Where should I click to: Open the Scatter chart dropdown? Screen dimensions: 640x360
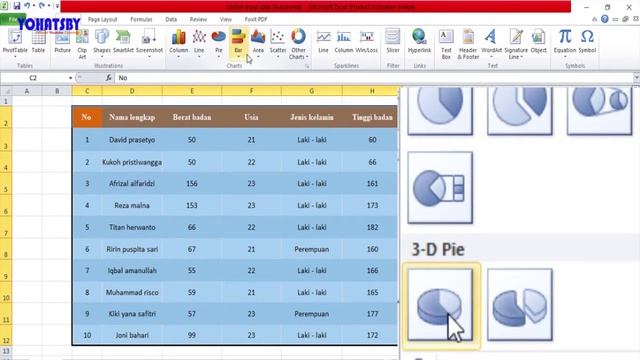[278, 43]
